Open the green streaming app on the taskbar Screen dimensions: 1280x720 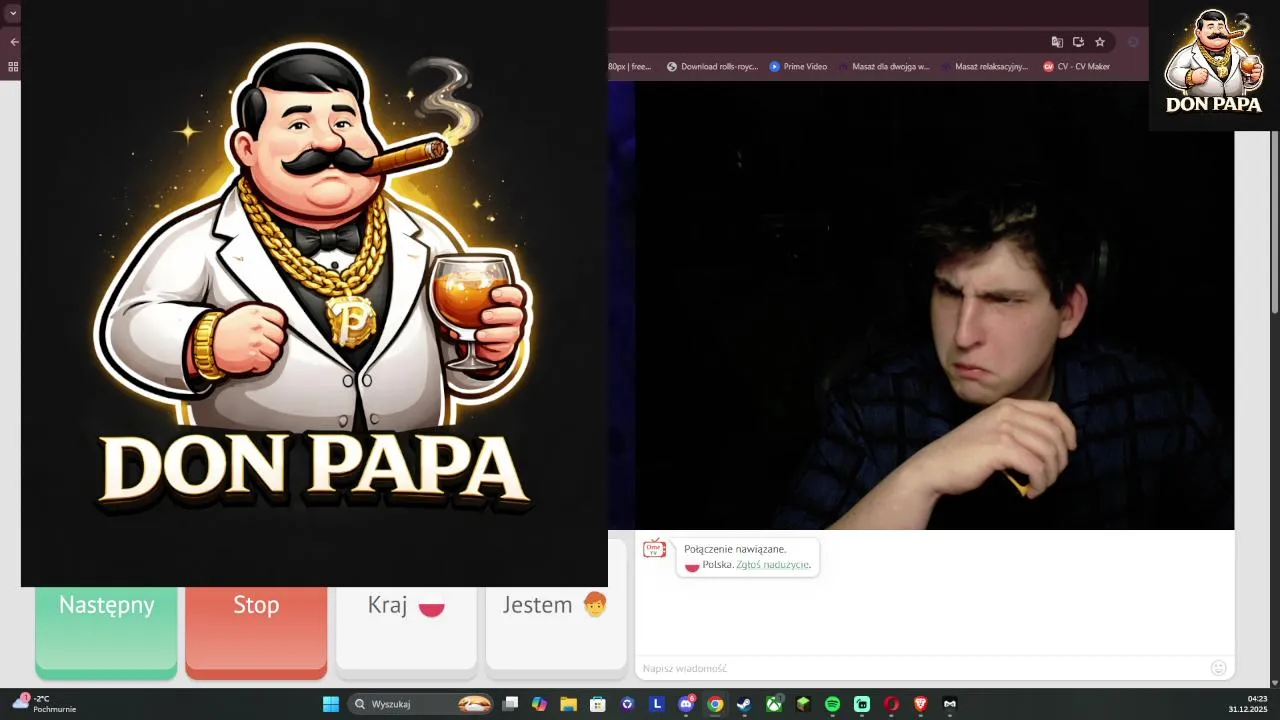[x=862, y=704]
